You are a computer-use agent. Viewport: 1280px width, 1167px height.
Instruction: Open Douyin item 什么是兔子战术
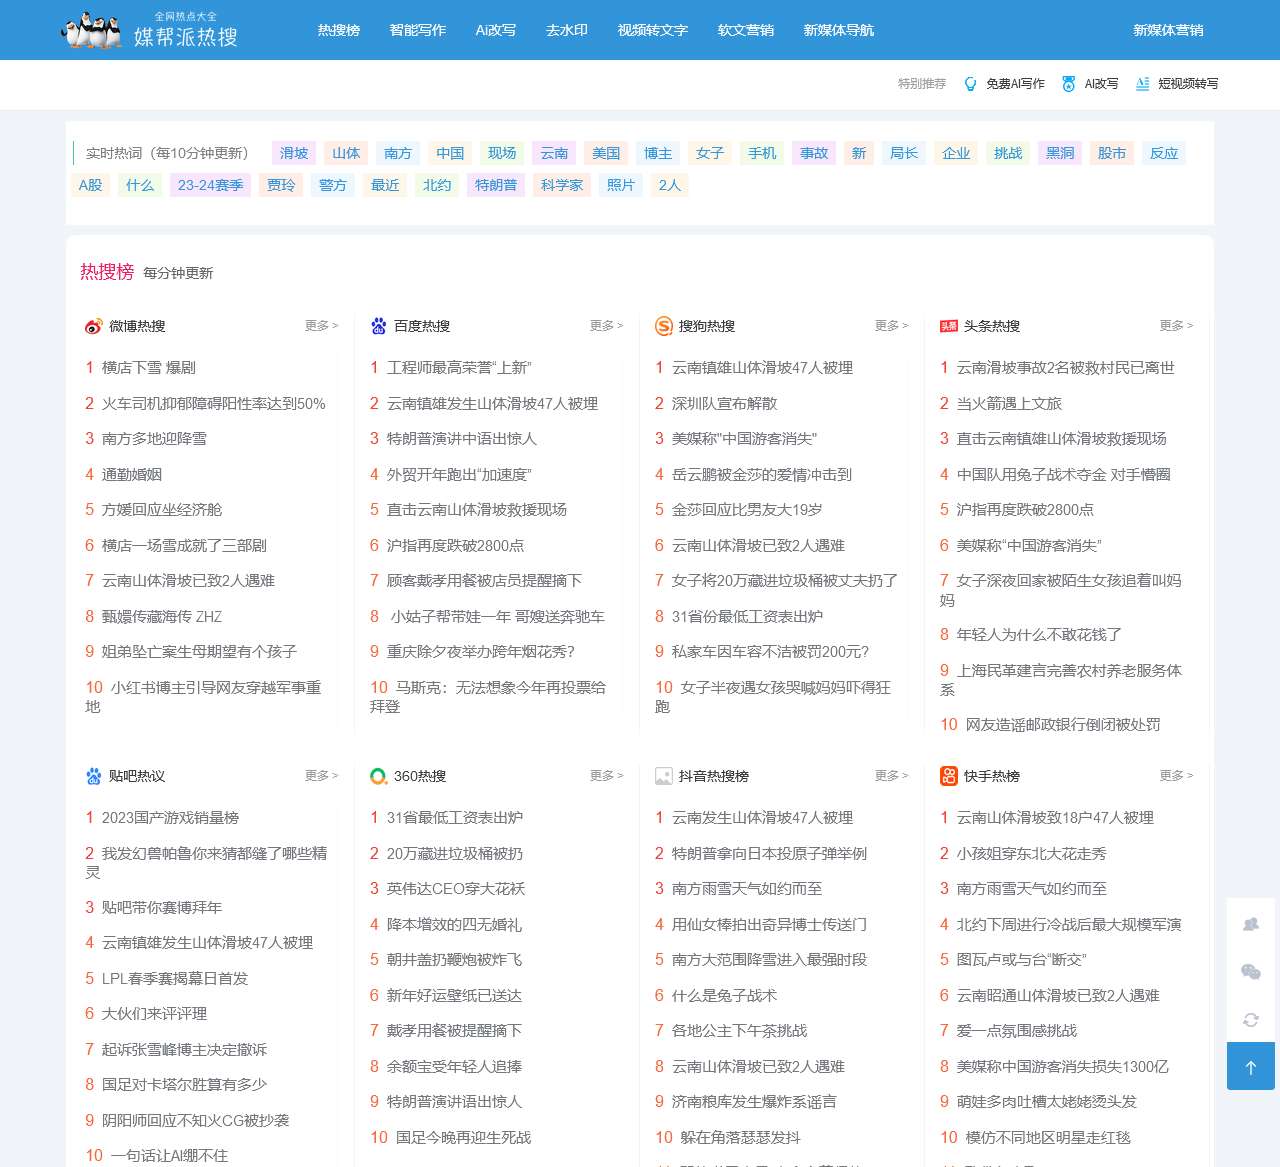(x=724, y=996)
